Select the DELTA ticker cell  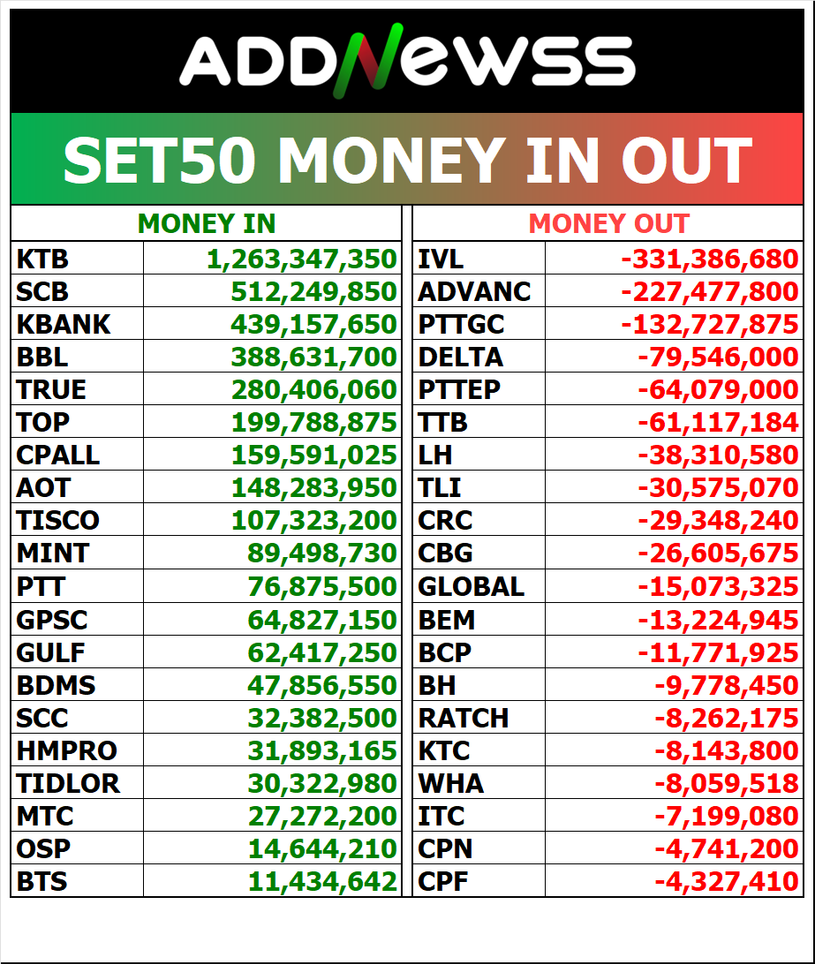click(460, 358)
